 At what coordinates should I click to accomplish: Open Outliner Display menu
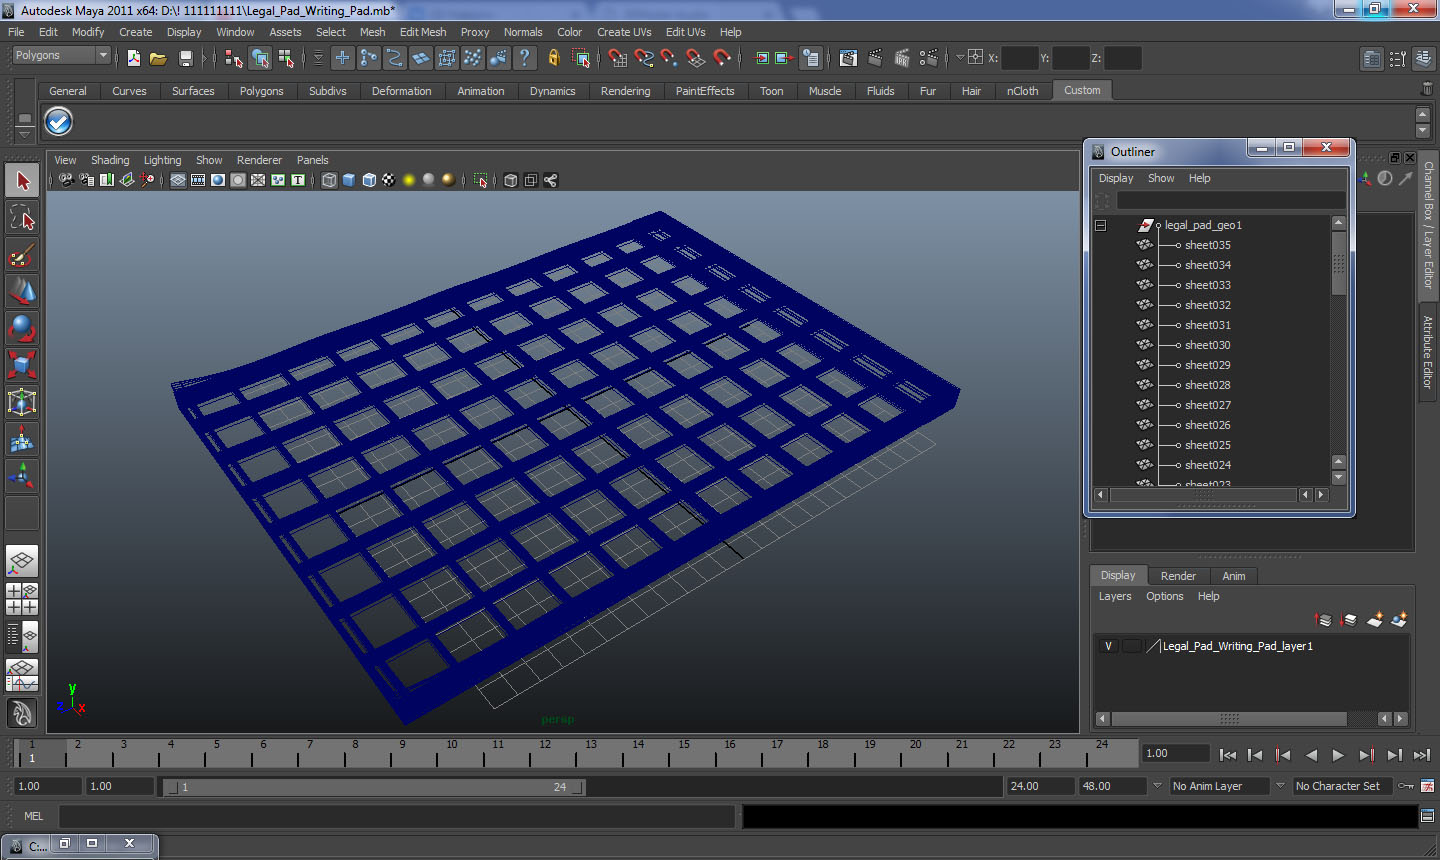[x=1116, y=178]
